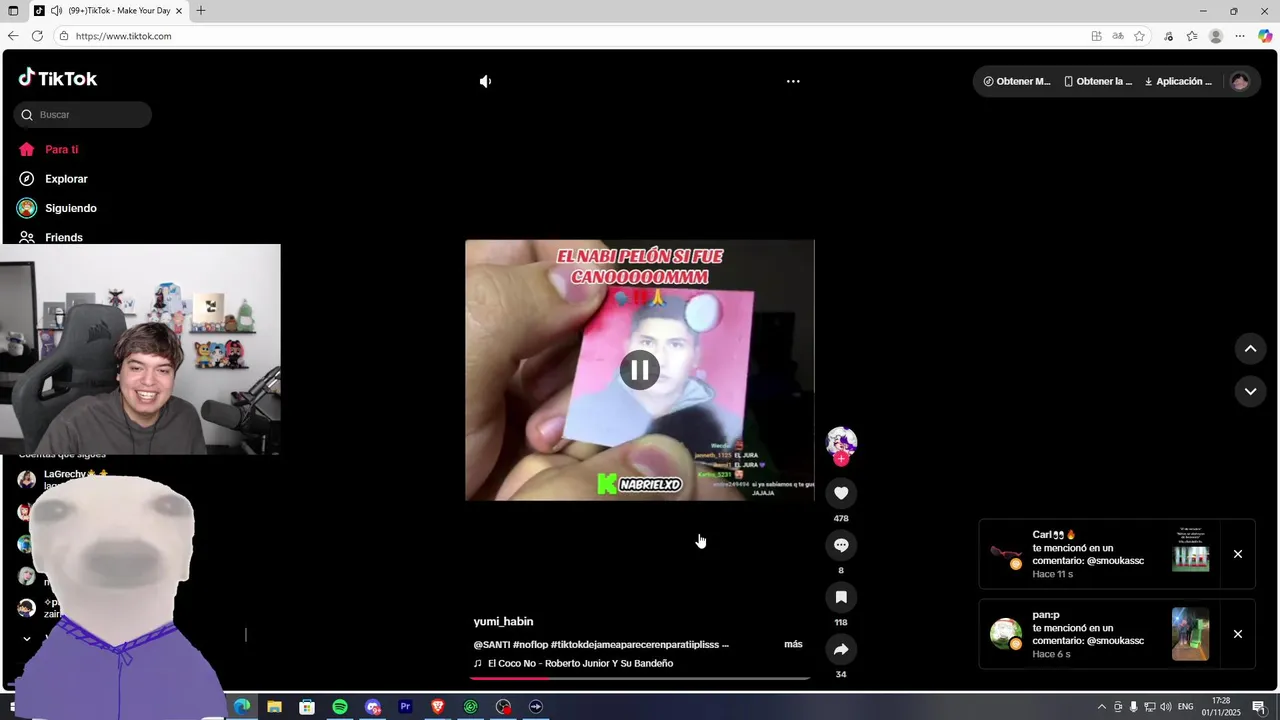The width and height of the screenshot is (1280, 720).
Task: Open the Windows notification center
Action: point(1259,707)
